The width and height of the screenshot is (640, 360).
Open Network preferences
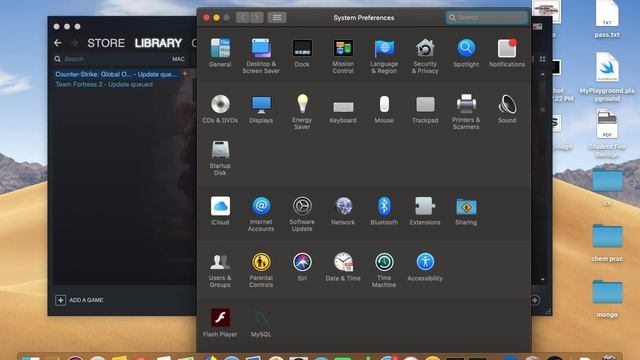(343, 211)
